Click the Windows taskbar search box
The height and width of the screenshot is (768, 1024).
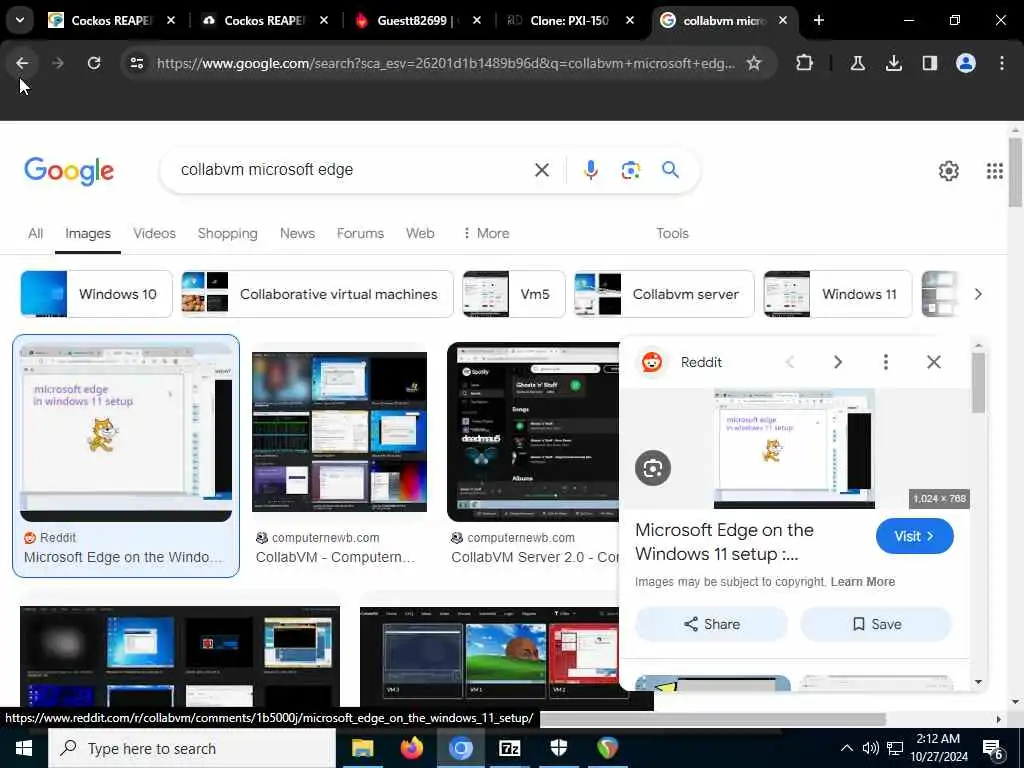tap(192, 748)
